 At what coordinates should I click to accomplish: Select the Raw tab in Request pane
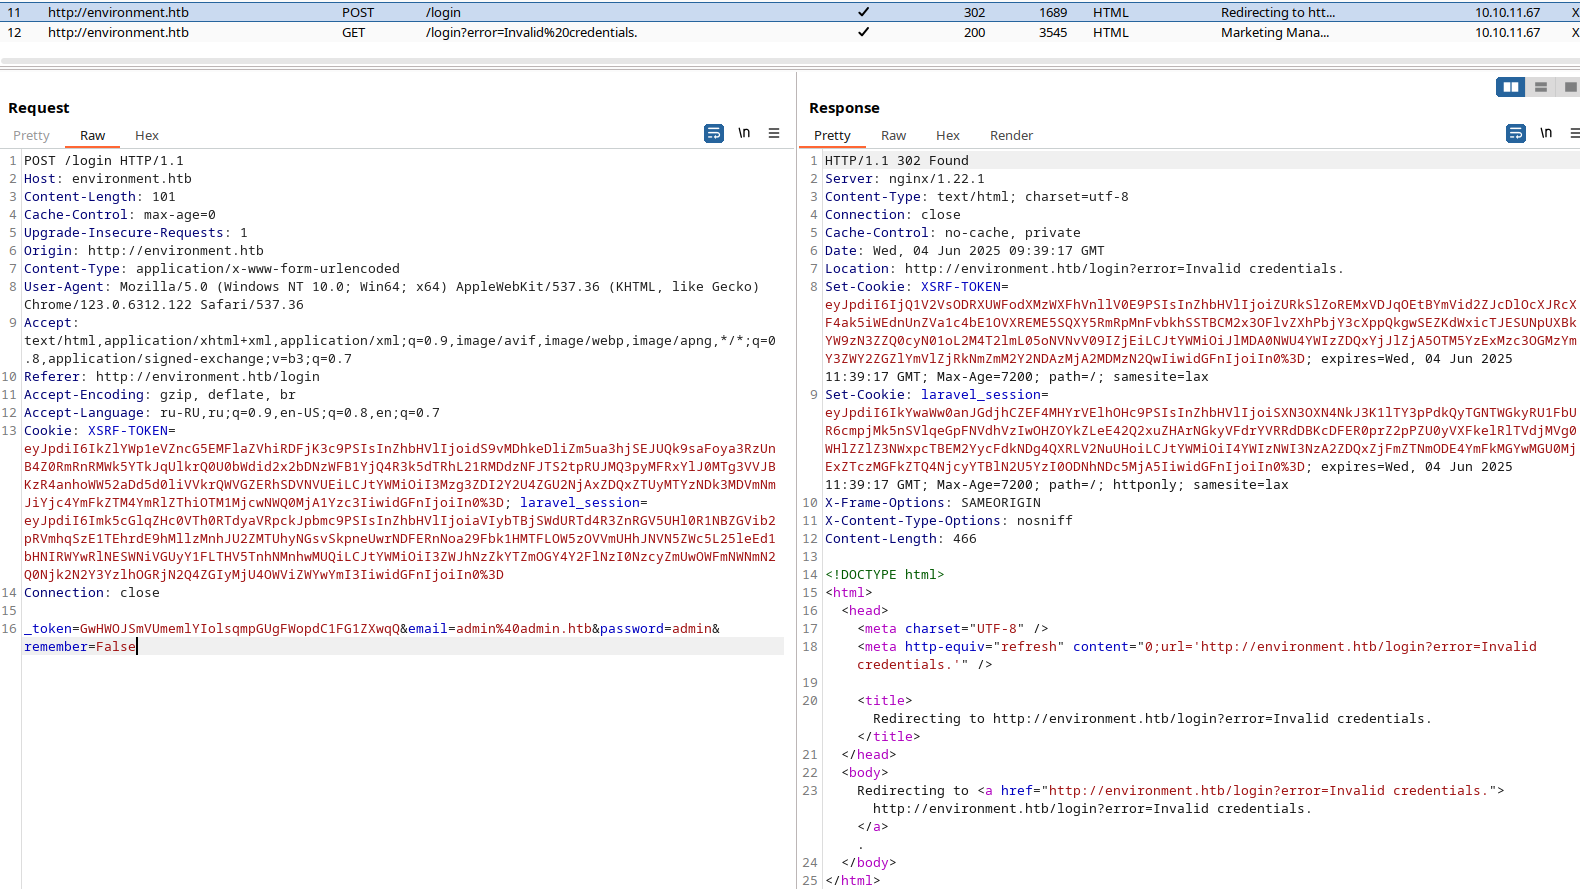pyautogui.click(x=93, y=135)
